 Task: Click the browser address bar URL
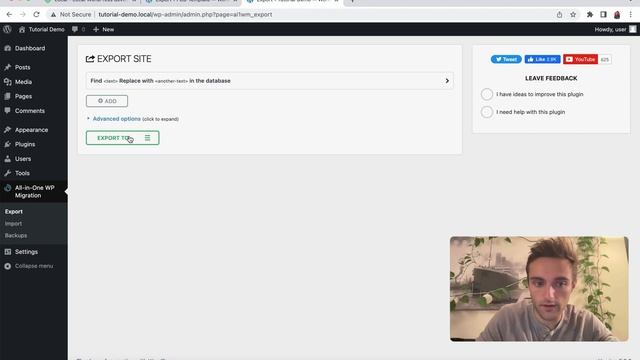tap(185, 14)
